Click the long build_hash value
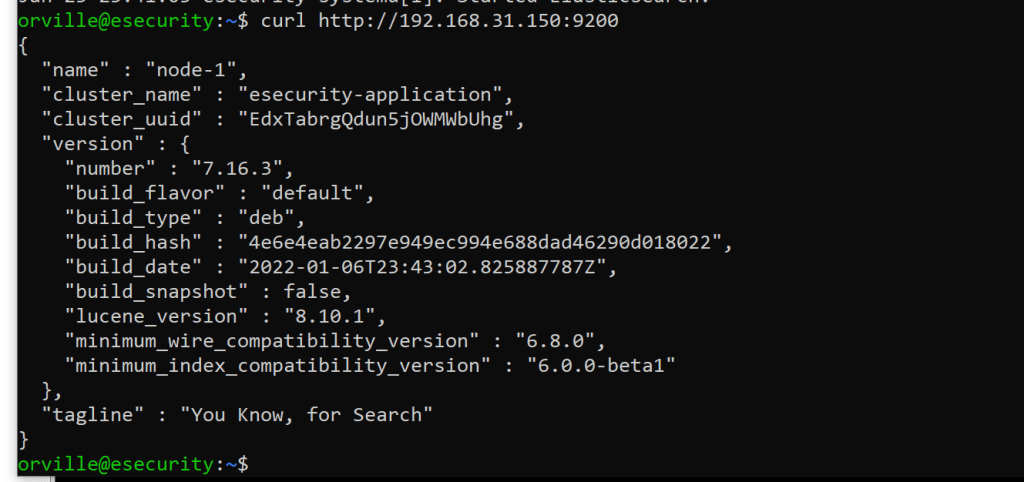1024x482 pixels. (484, 242)
